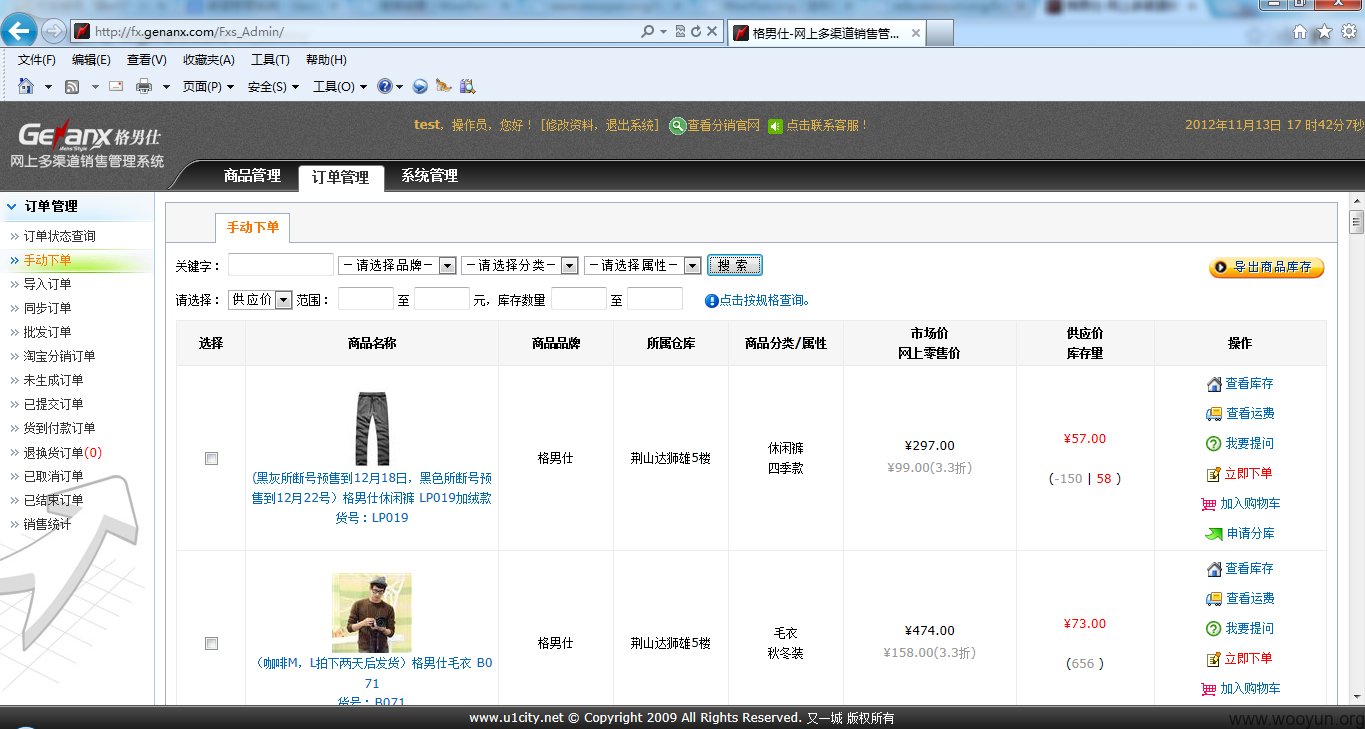
Task: Open 销售统计 in sidebar
Action: 47,525
